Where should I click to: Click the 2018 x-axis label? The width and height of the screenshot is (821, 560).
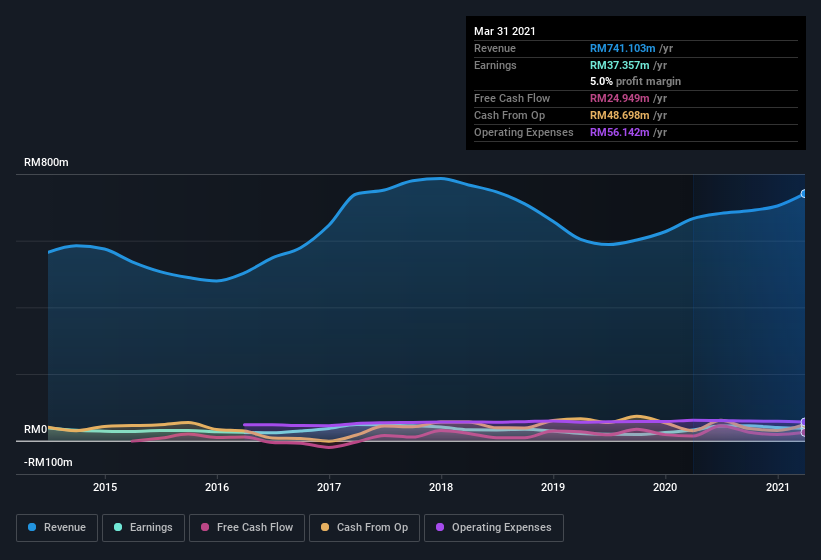coord(441,487)
